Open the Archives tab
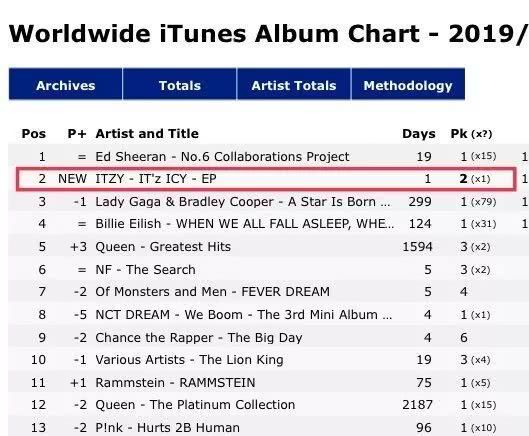Viewport: 529px width, 436px height. click(65, 84)
